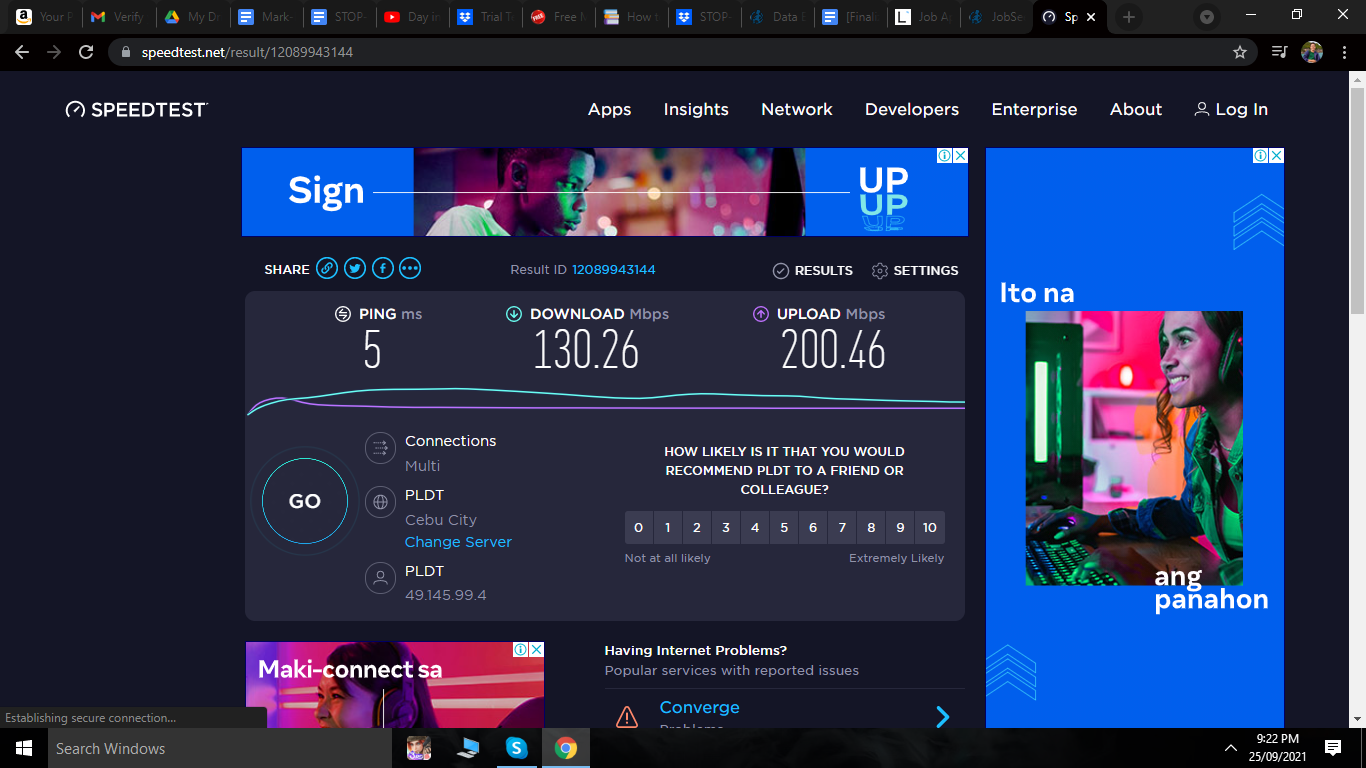Open the media control icon in Chrome toolbar
This screenshot has width=1366, height=768.
point(1279,52)
